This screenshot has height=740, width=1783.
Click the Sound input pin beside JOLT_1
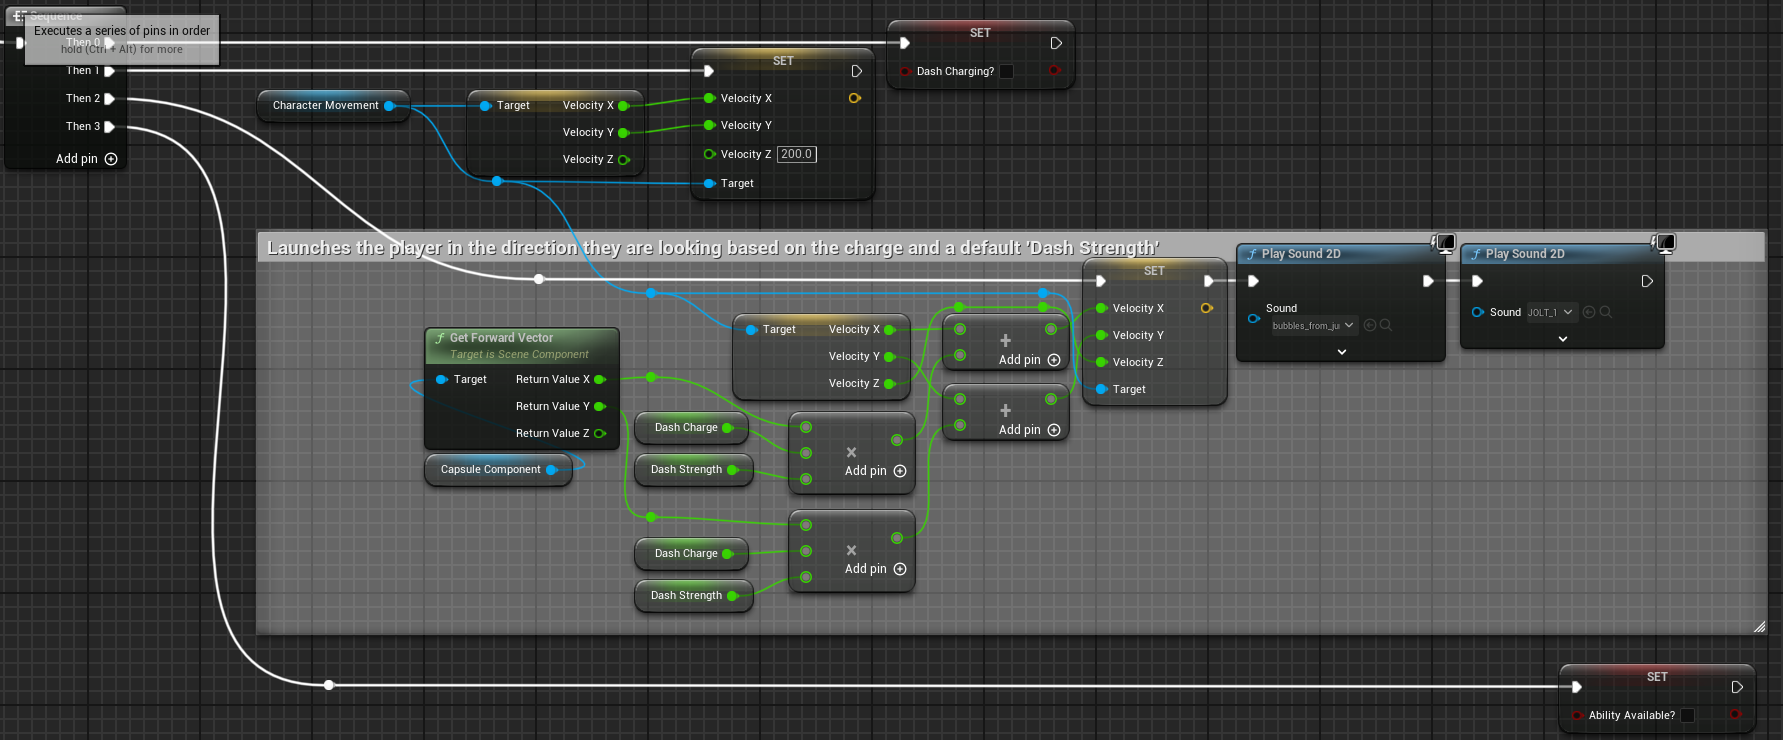1477,312
